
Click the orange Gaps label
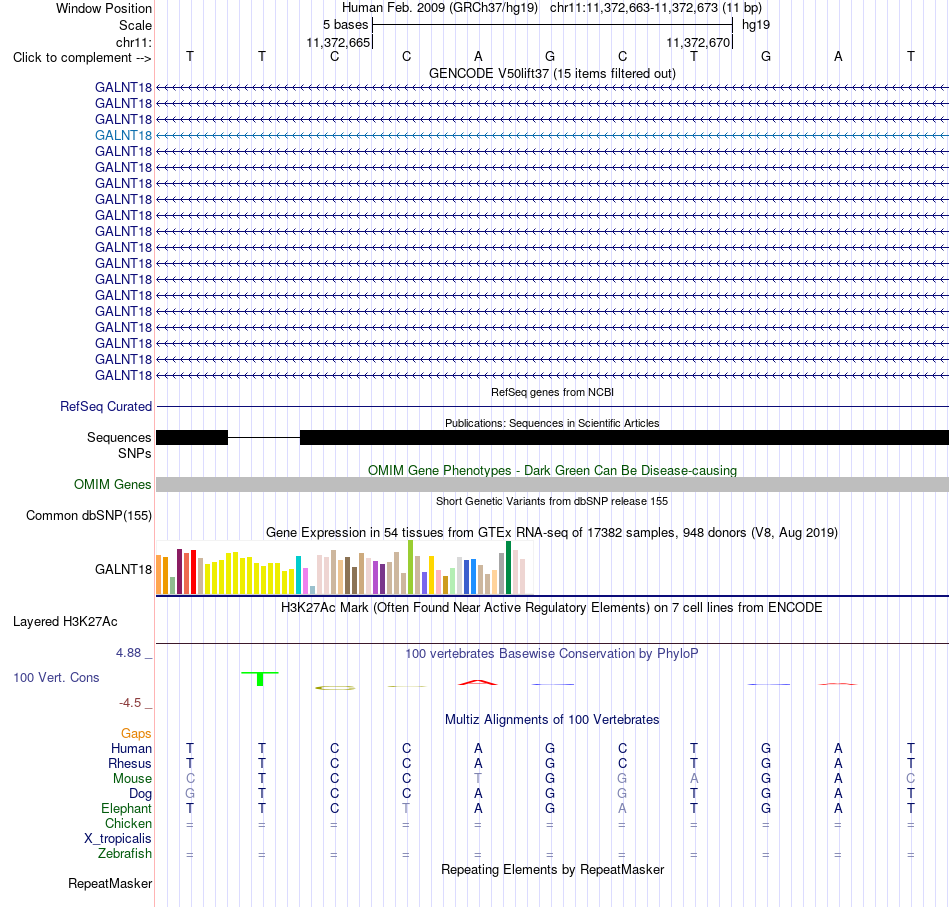click(136, 734)
